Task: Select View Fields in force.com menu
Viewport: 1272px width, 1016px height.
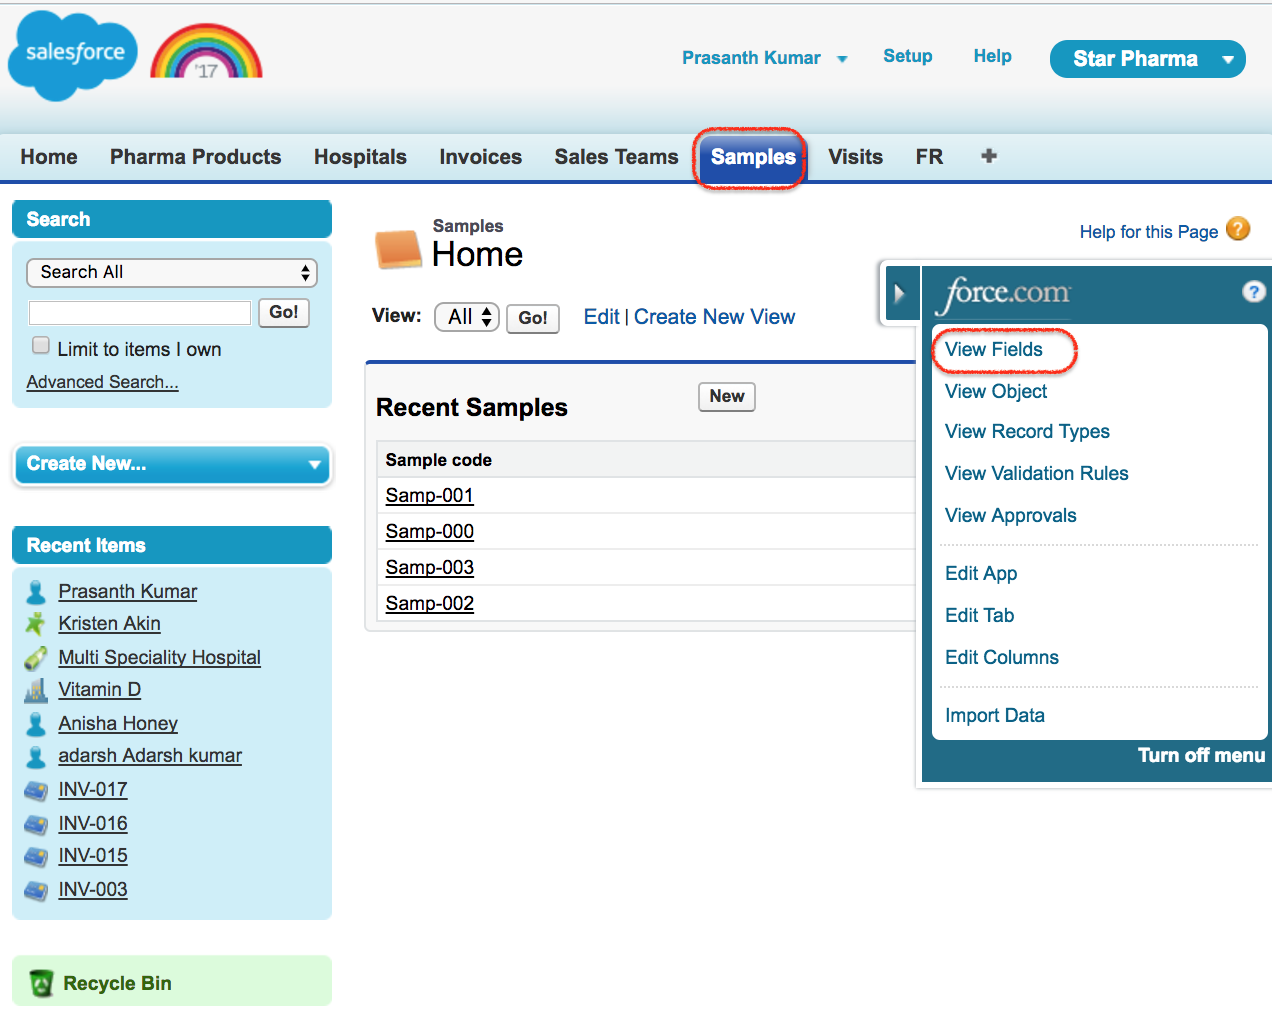Action: (x=994, y=349)
